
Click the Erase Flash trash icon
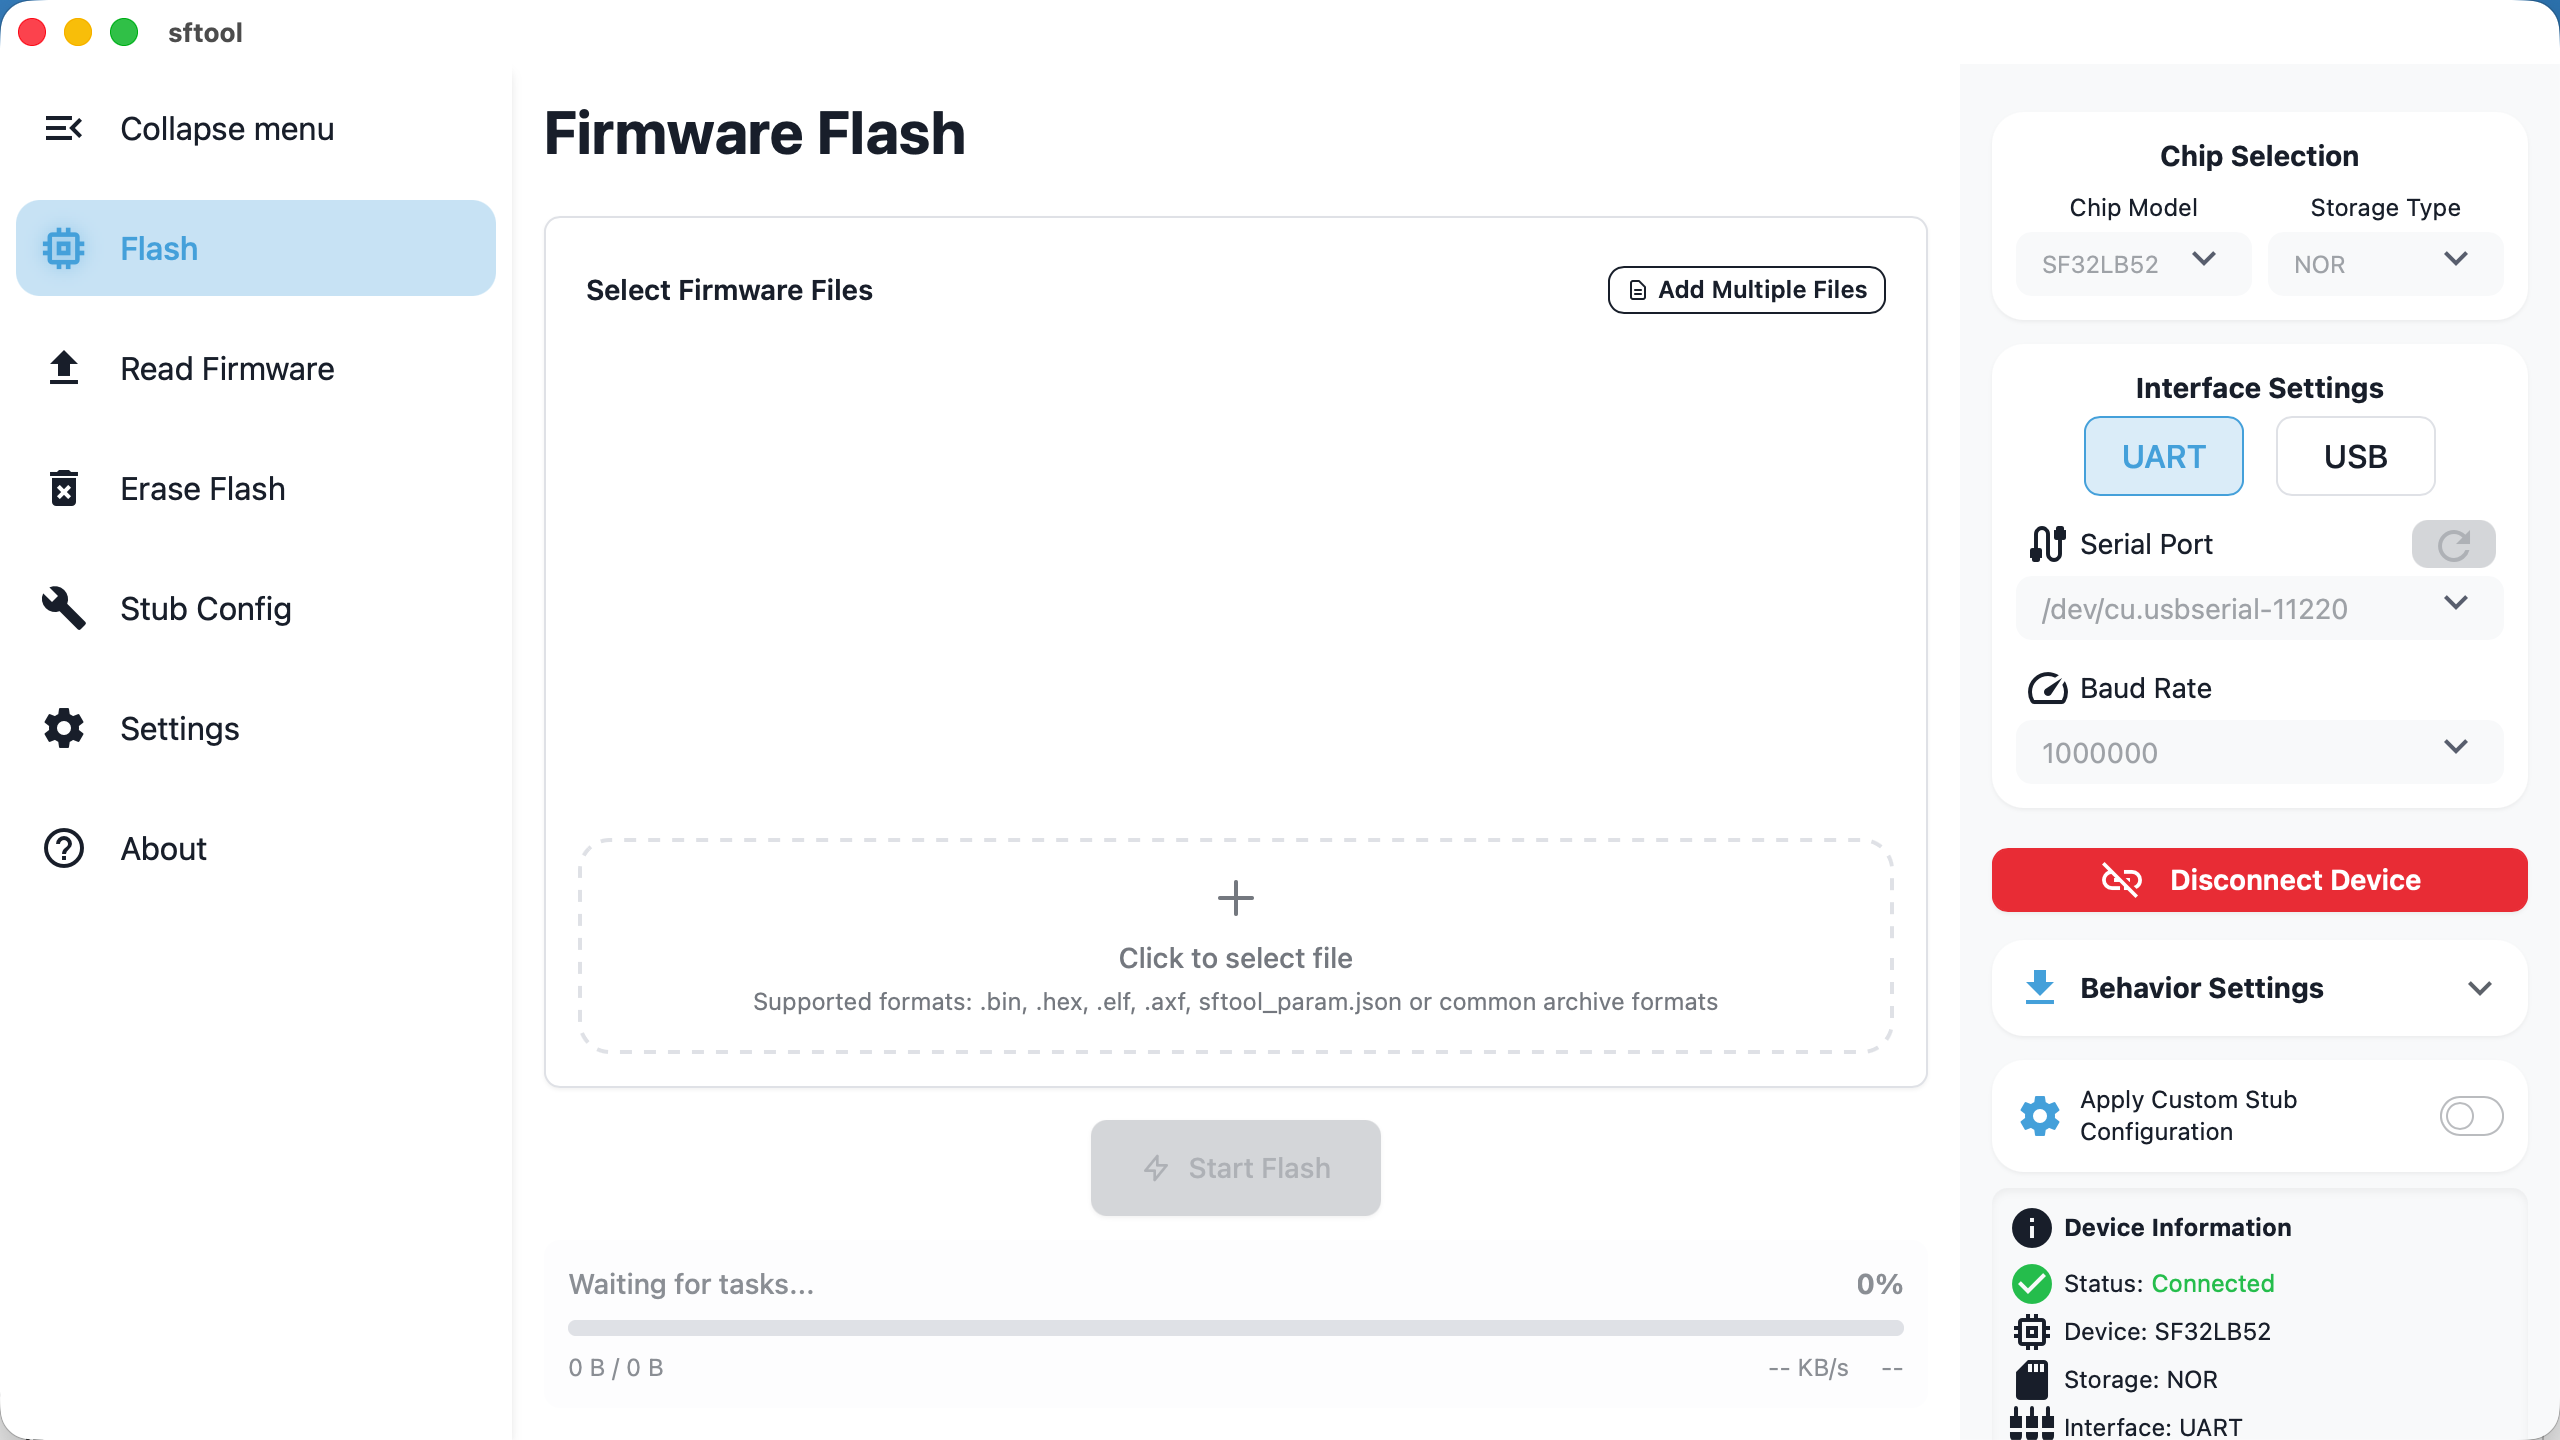[x=63, y=489]
